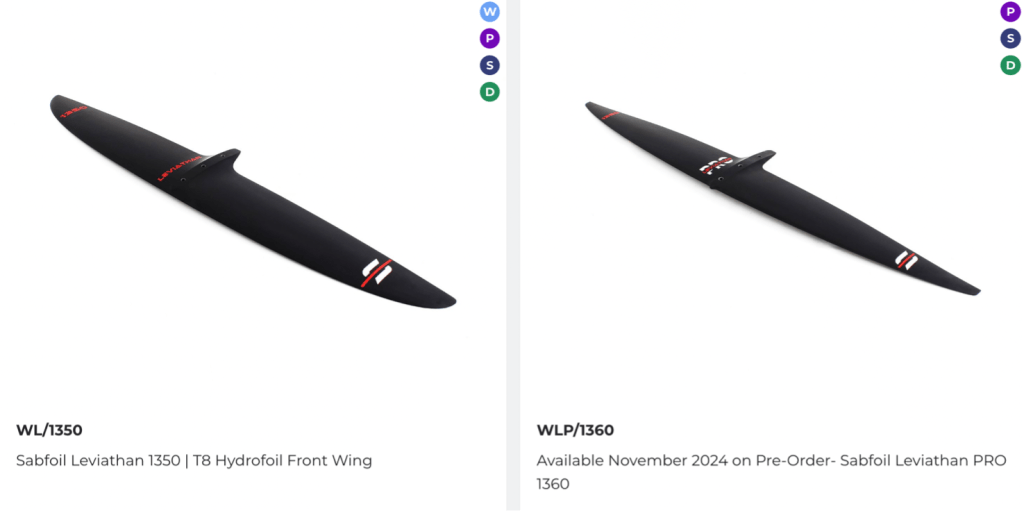Screen dimensions: 1024x513
Task: Click the white PRO lettering on the right wing
Action: [x=716, y=165]
